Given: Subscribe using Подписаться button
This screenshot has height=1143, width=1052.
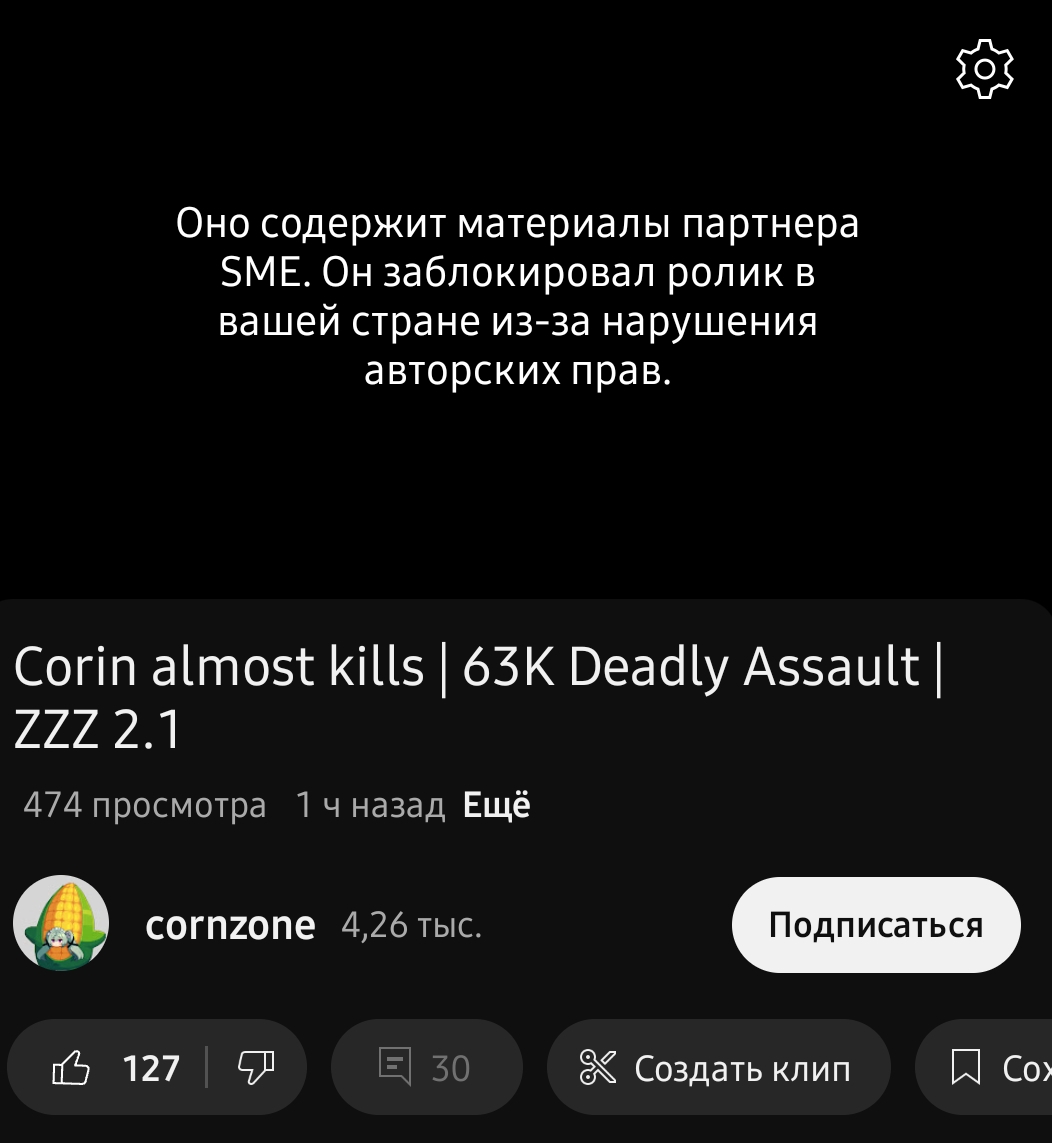Looking at the screenshot, I should (876, 924).
